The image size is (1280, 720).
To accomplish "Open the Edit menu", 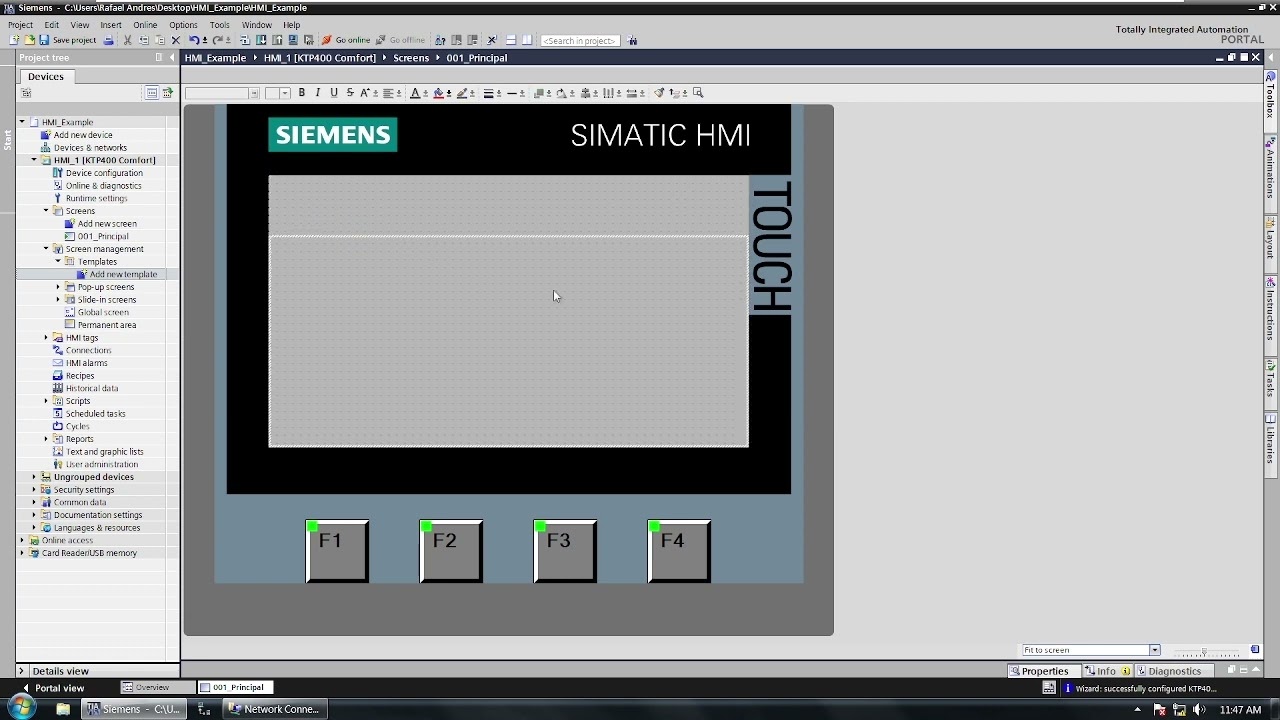I will coord(51,25).
